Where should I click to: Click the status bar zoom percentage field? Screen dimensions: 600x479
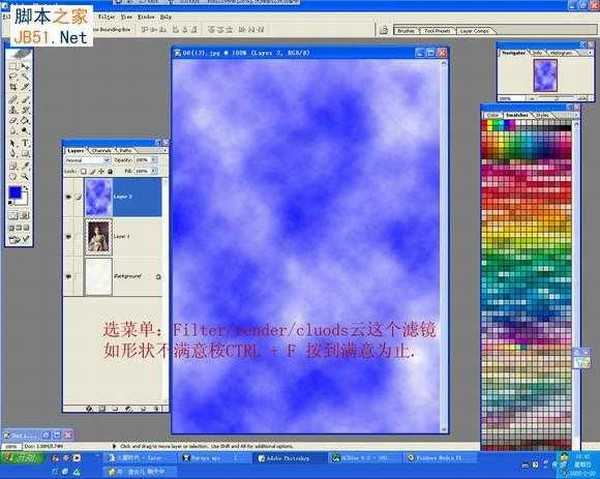[11, 446]
